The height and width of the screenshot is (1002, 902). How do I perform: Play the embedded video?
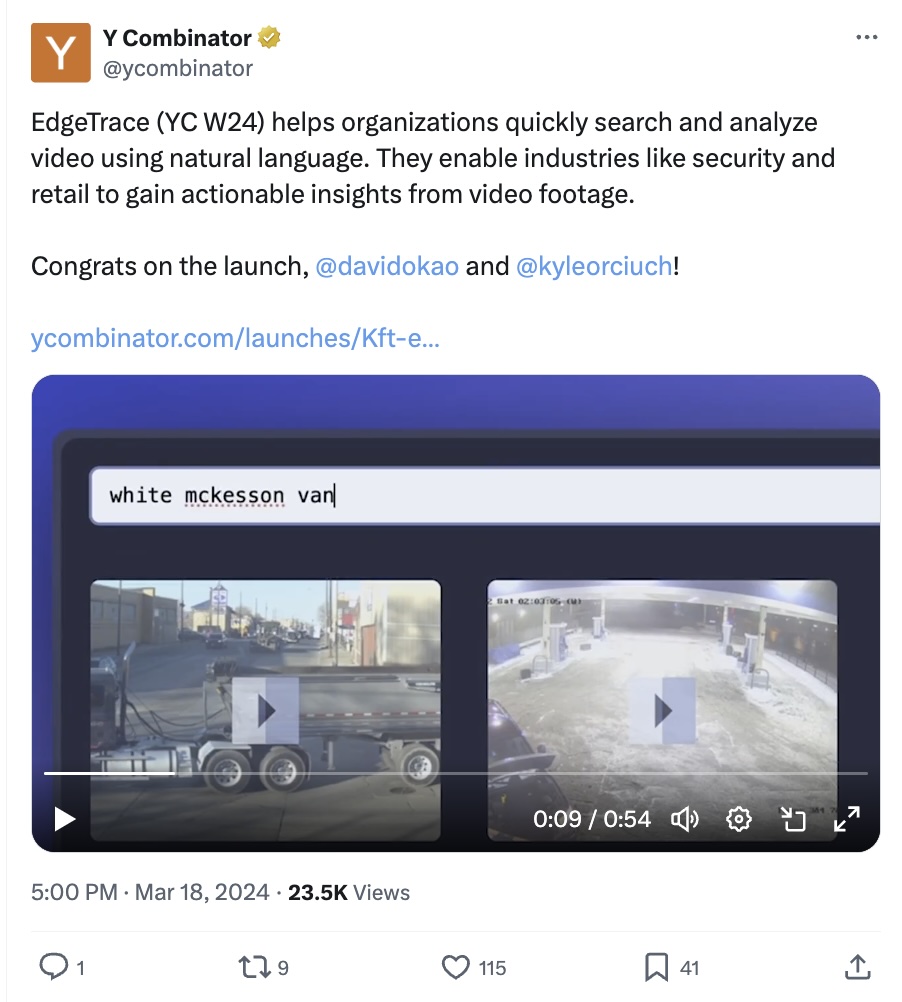(64, 819)
